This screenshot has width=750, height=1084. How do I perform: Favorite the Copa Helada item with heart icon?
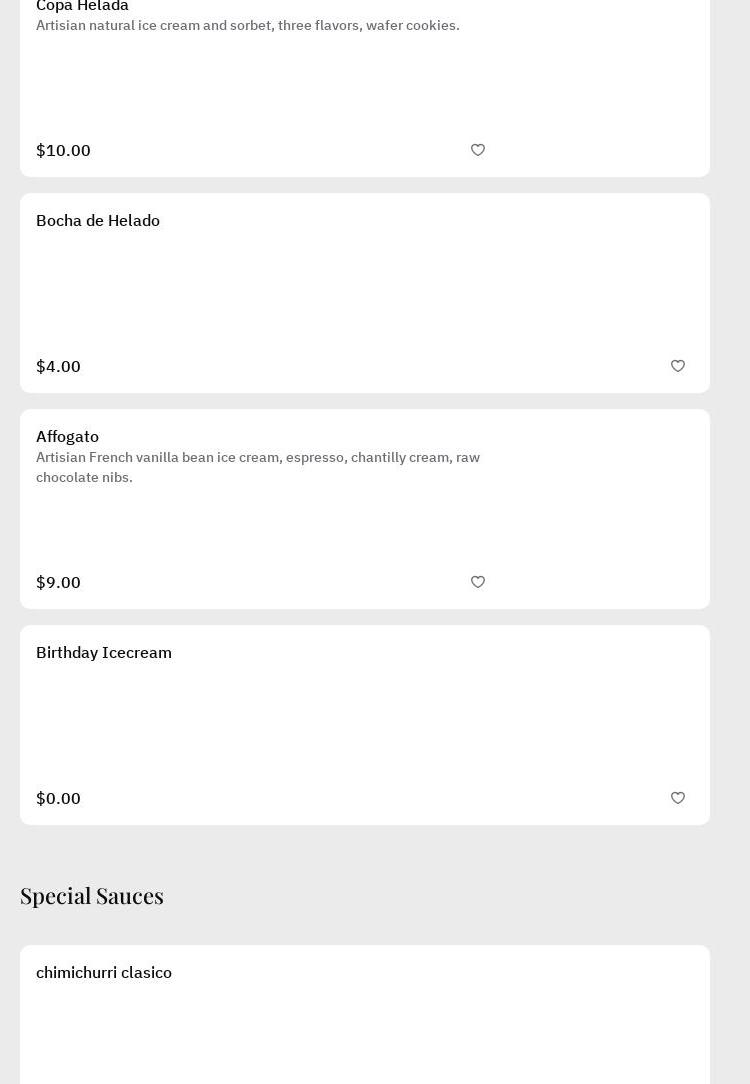click(x=478, y=150)
